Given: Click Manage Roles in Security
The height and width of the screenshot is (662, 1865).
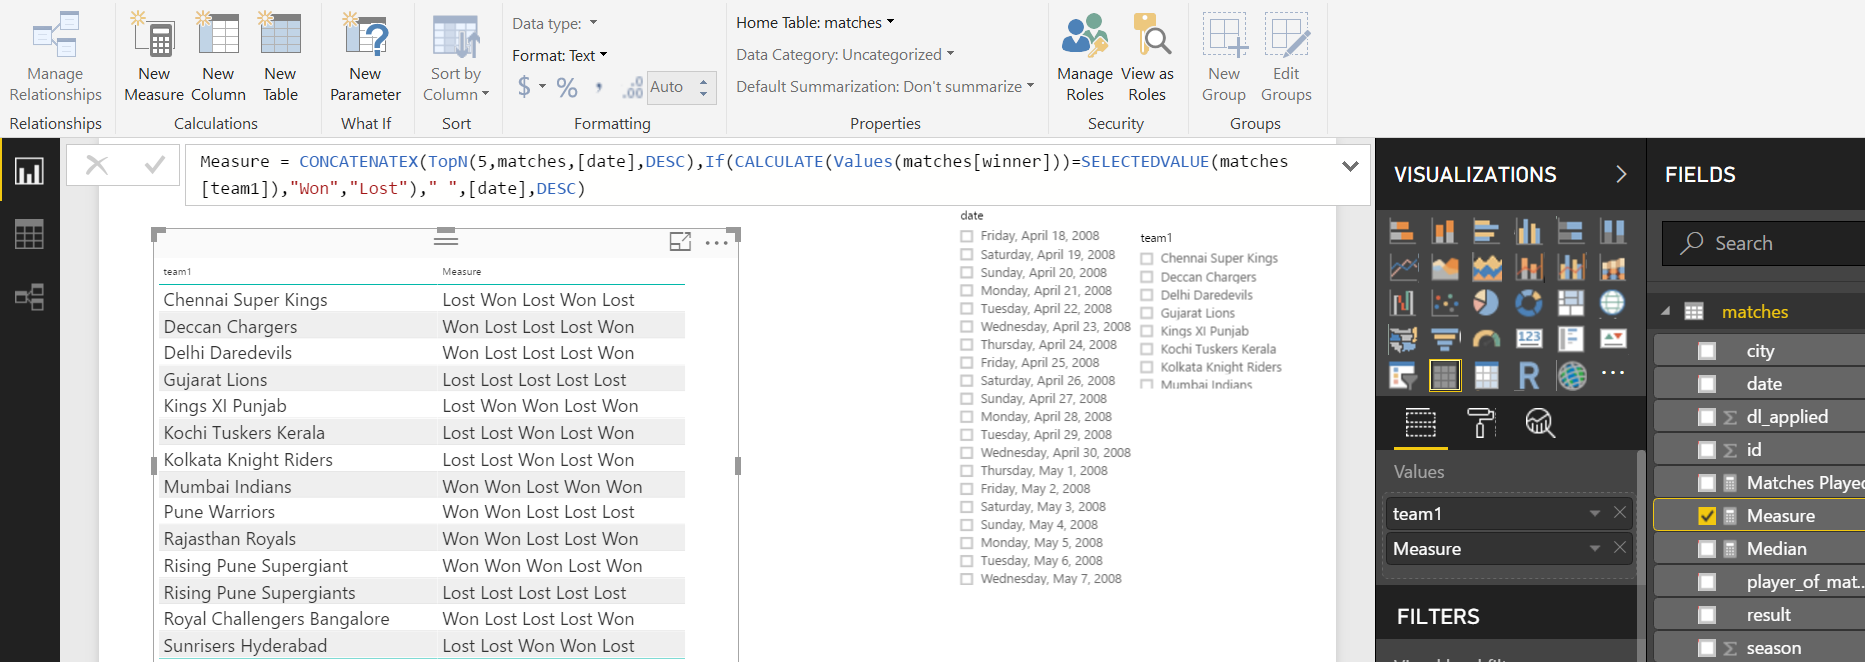Looking at the screenshot, I should coord(1085,57).
